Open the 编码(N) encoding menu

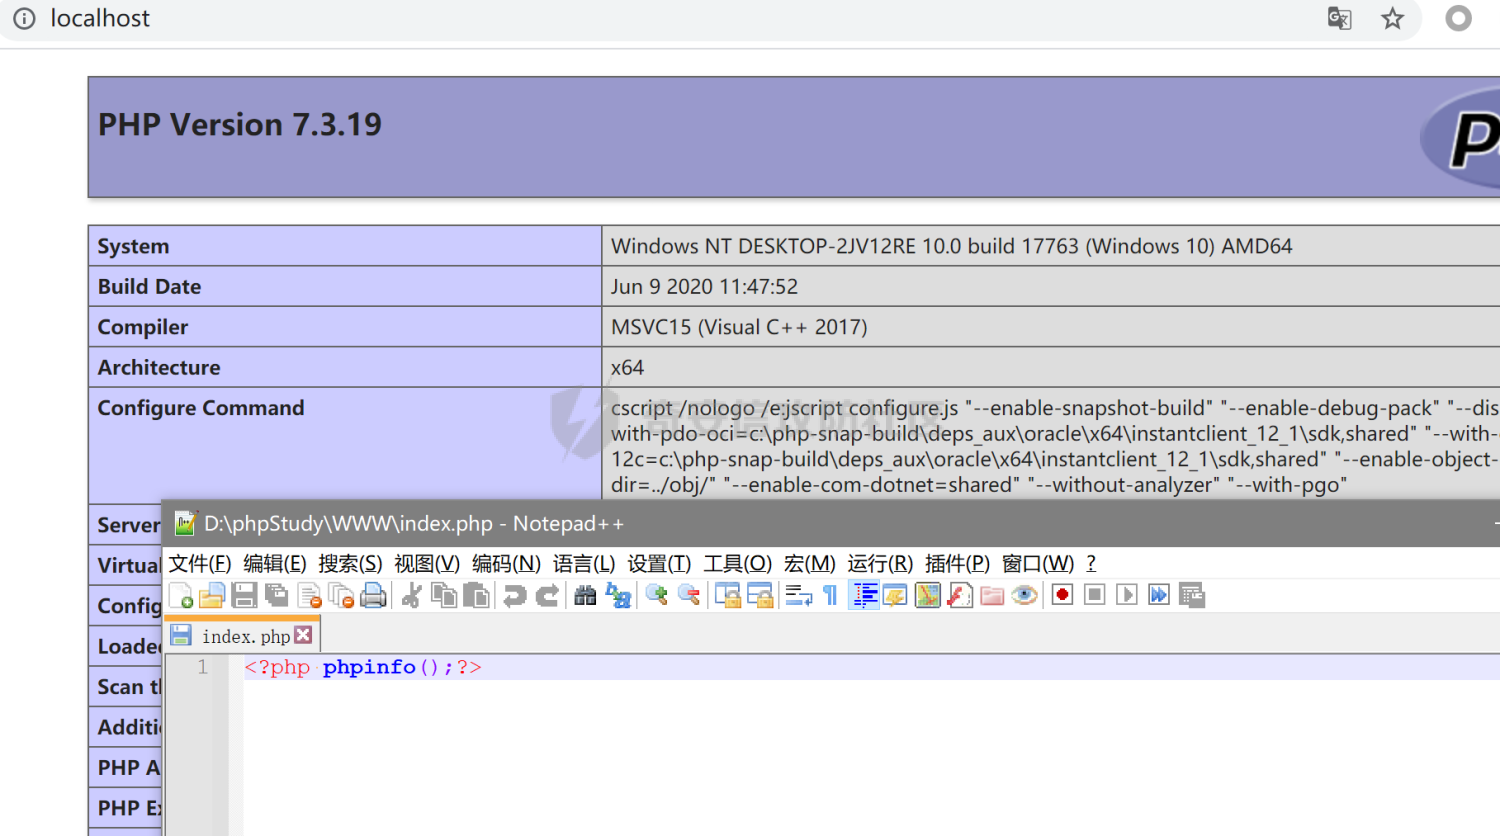[506, 564]
